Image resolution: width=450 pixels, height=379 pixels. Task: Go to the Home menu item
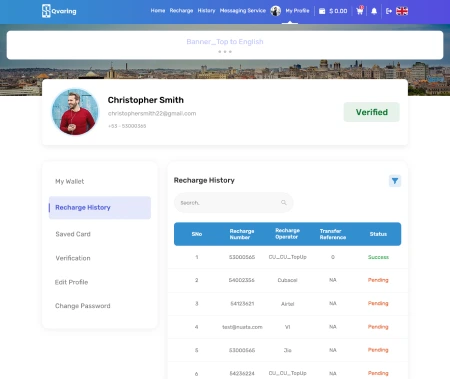[158, 11]
